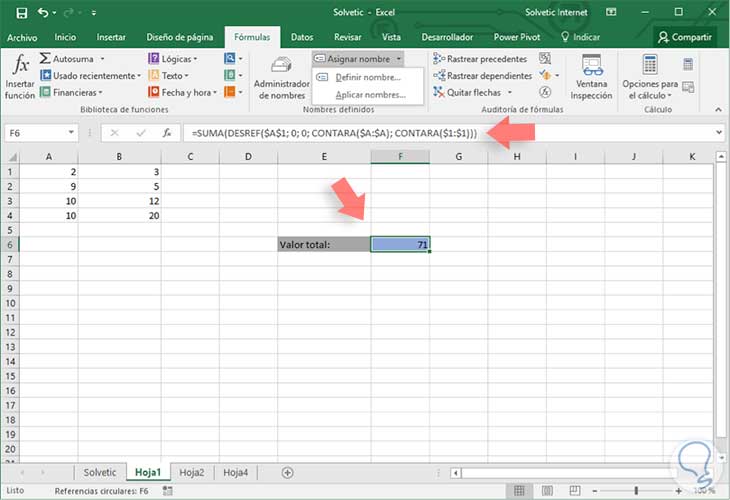Switch to the Hoja4 sheet tab
The height and width of the screenshot is (500, 730).
click(235, 472)
